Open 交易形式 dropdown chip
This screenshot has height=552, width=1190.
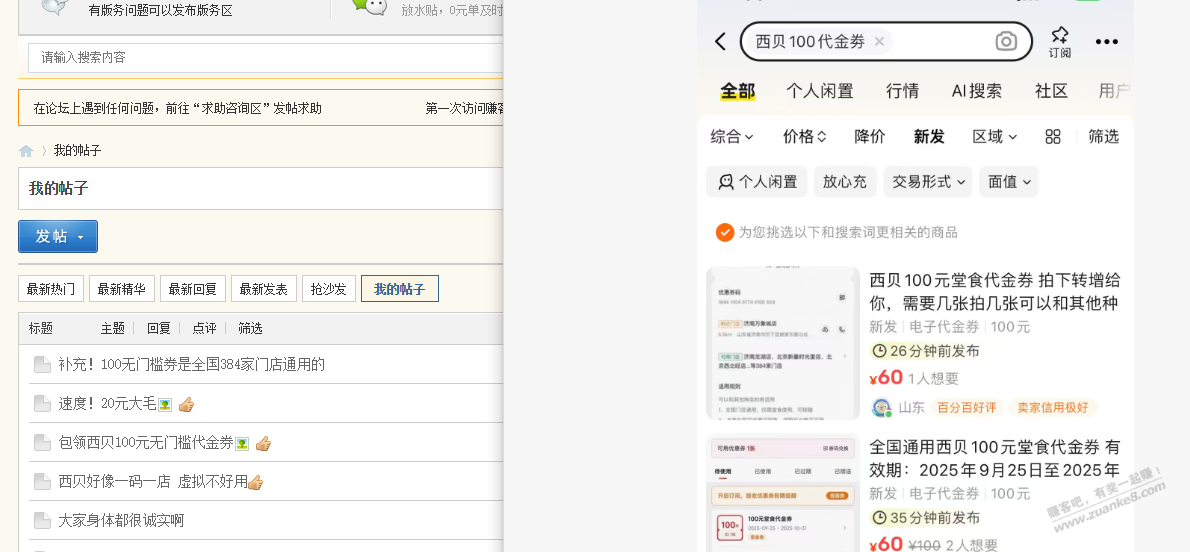928,181
